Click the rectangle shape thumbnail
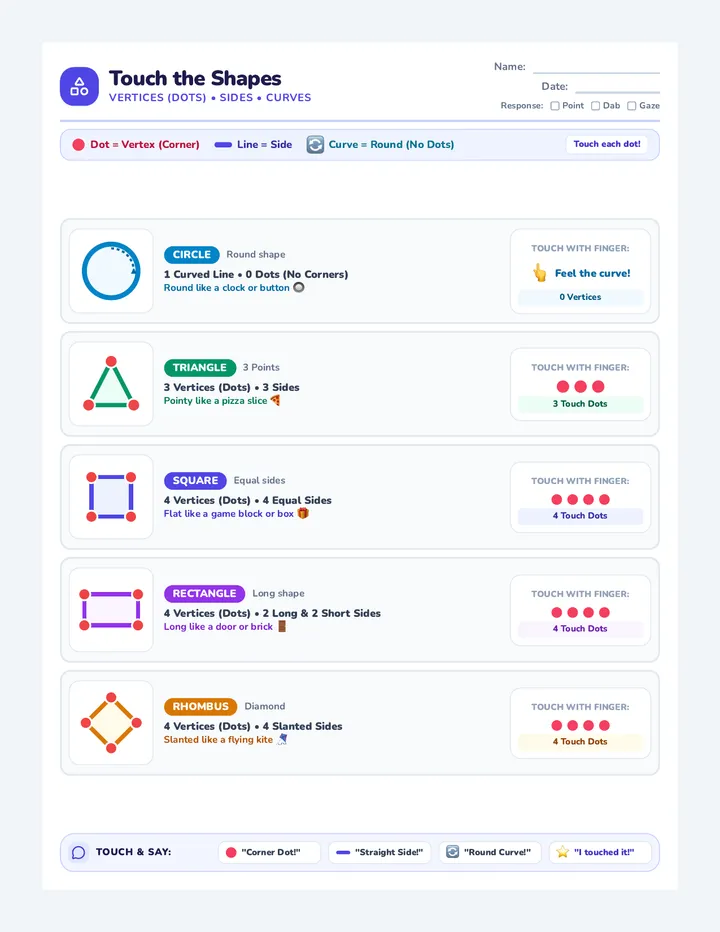This screenshot has width=720, height=932. coord(111,610)
